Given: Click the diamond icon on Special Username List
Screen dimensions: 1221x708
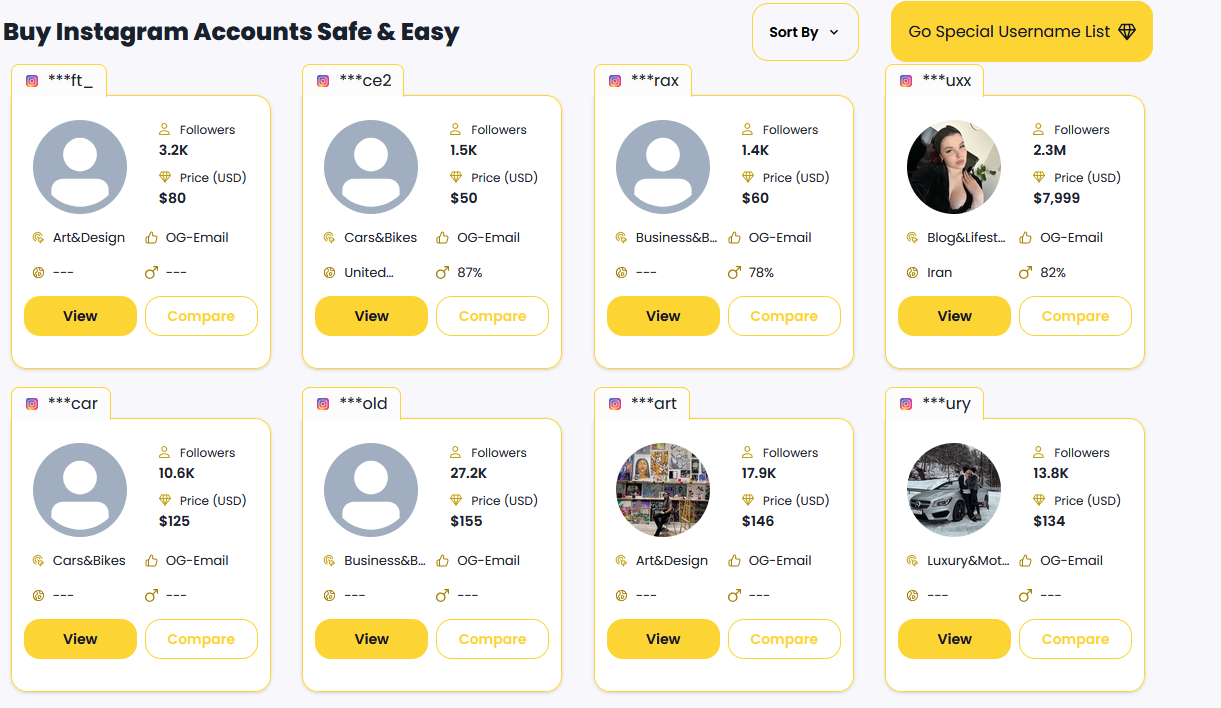Looking at the screenshot, I should 1127,32.
